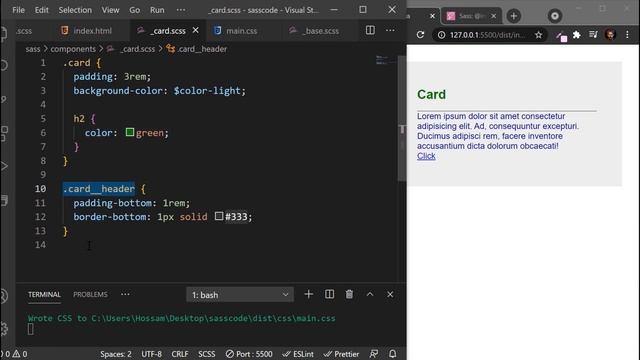Open the View menu
This screenshot has height=360, width=640.
click(110, 10)
